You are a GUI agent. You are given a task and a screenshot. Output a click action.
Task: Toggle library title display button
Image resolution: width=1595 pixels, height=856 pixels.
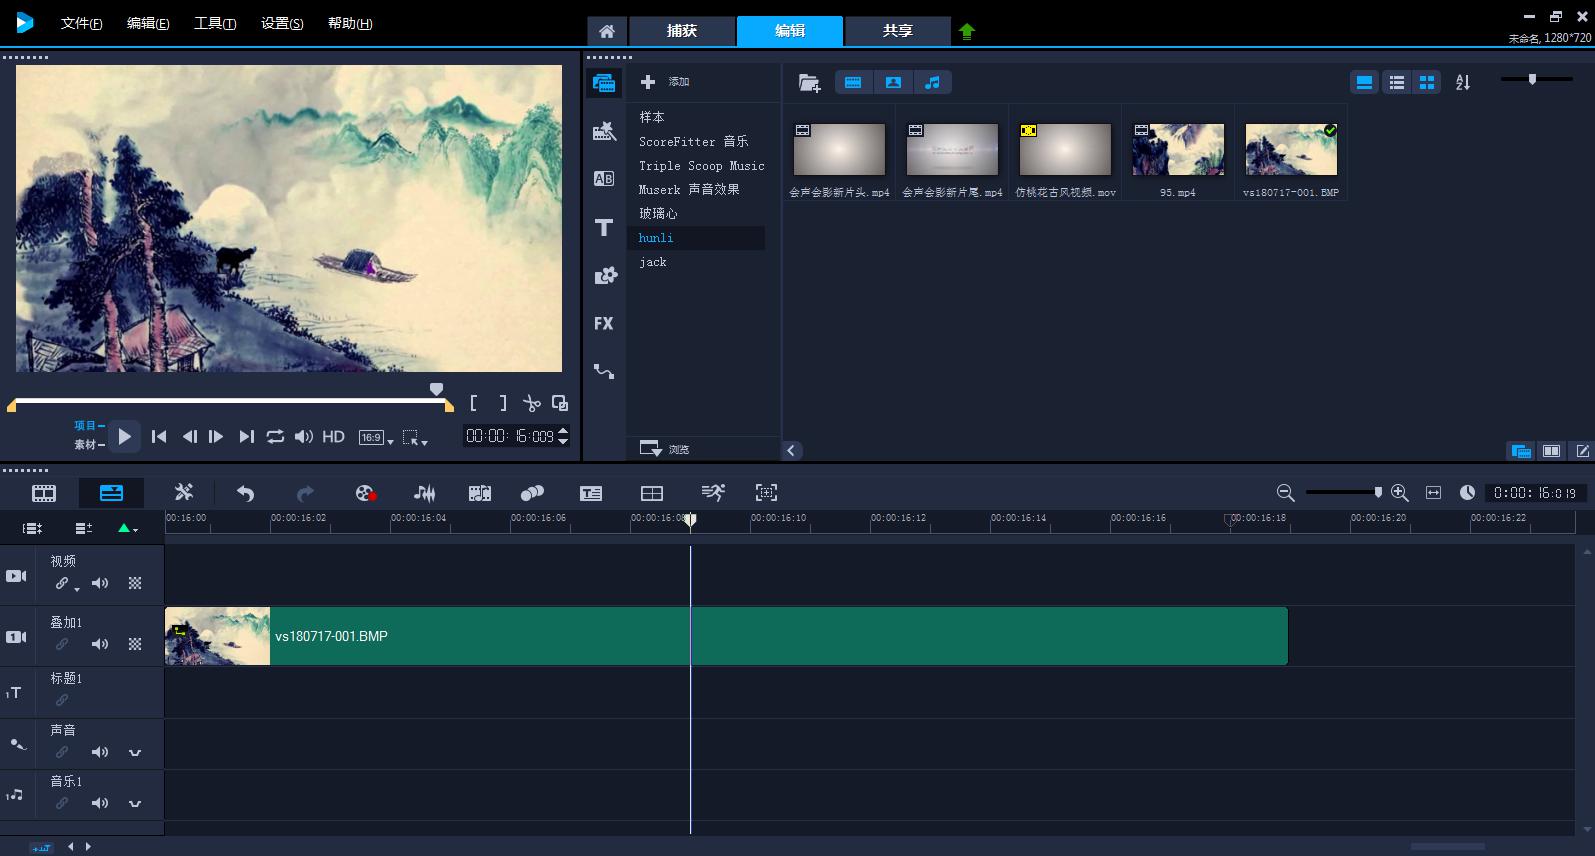(1364, 83)
